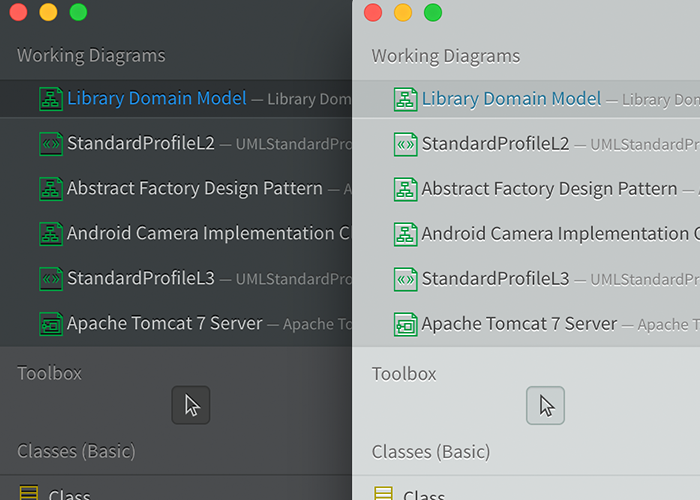
Task: Click the yellow Class icon in light toolbox
Action: pyautogui.click(x=383, y=493)
